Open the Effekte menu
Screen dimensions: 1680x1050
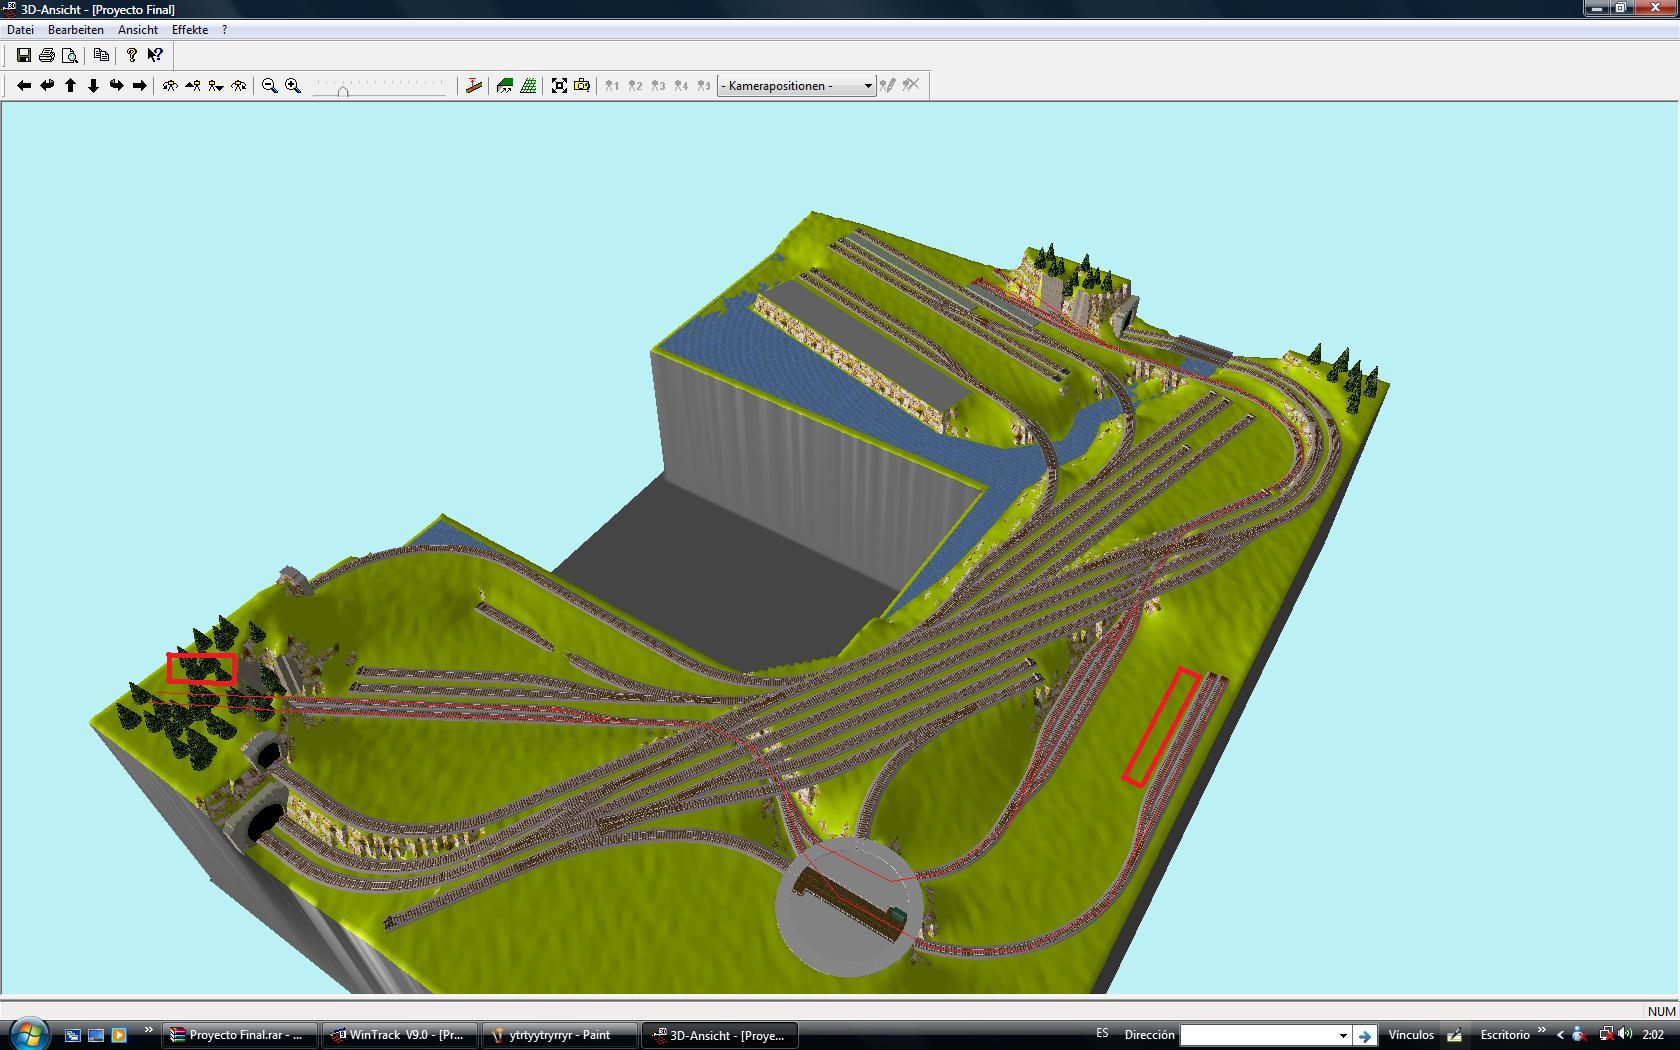click(x=190, y=30)
